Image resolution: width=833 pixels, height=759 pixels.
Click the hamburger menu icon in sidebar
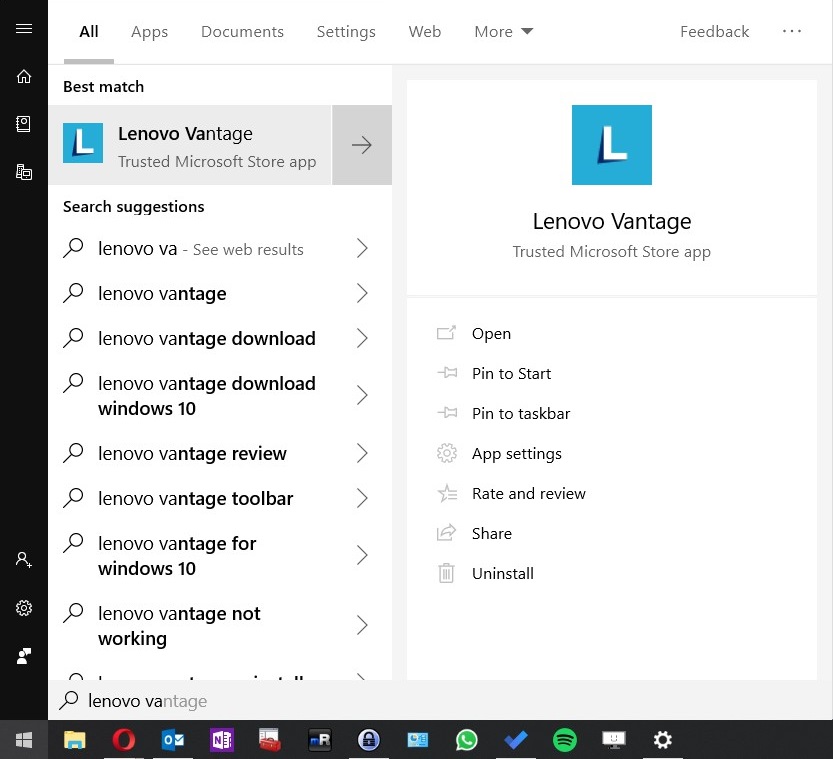[24, 29]
